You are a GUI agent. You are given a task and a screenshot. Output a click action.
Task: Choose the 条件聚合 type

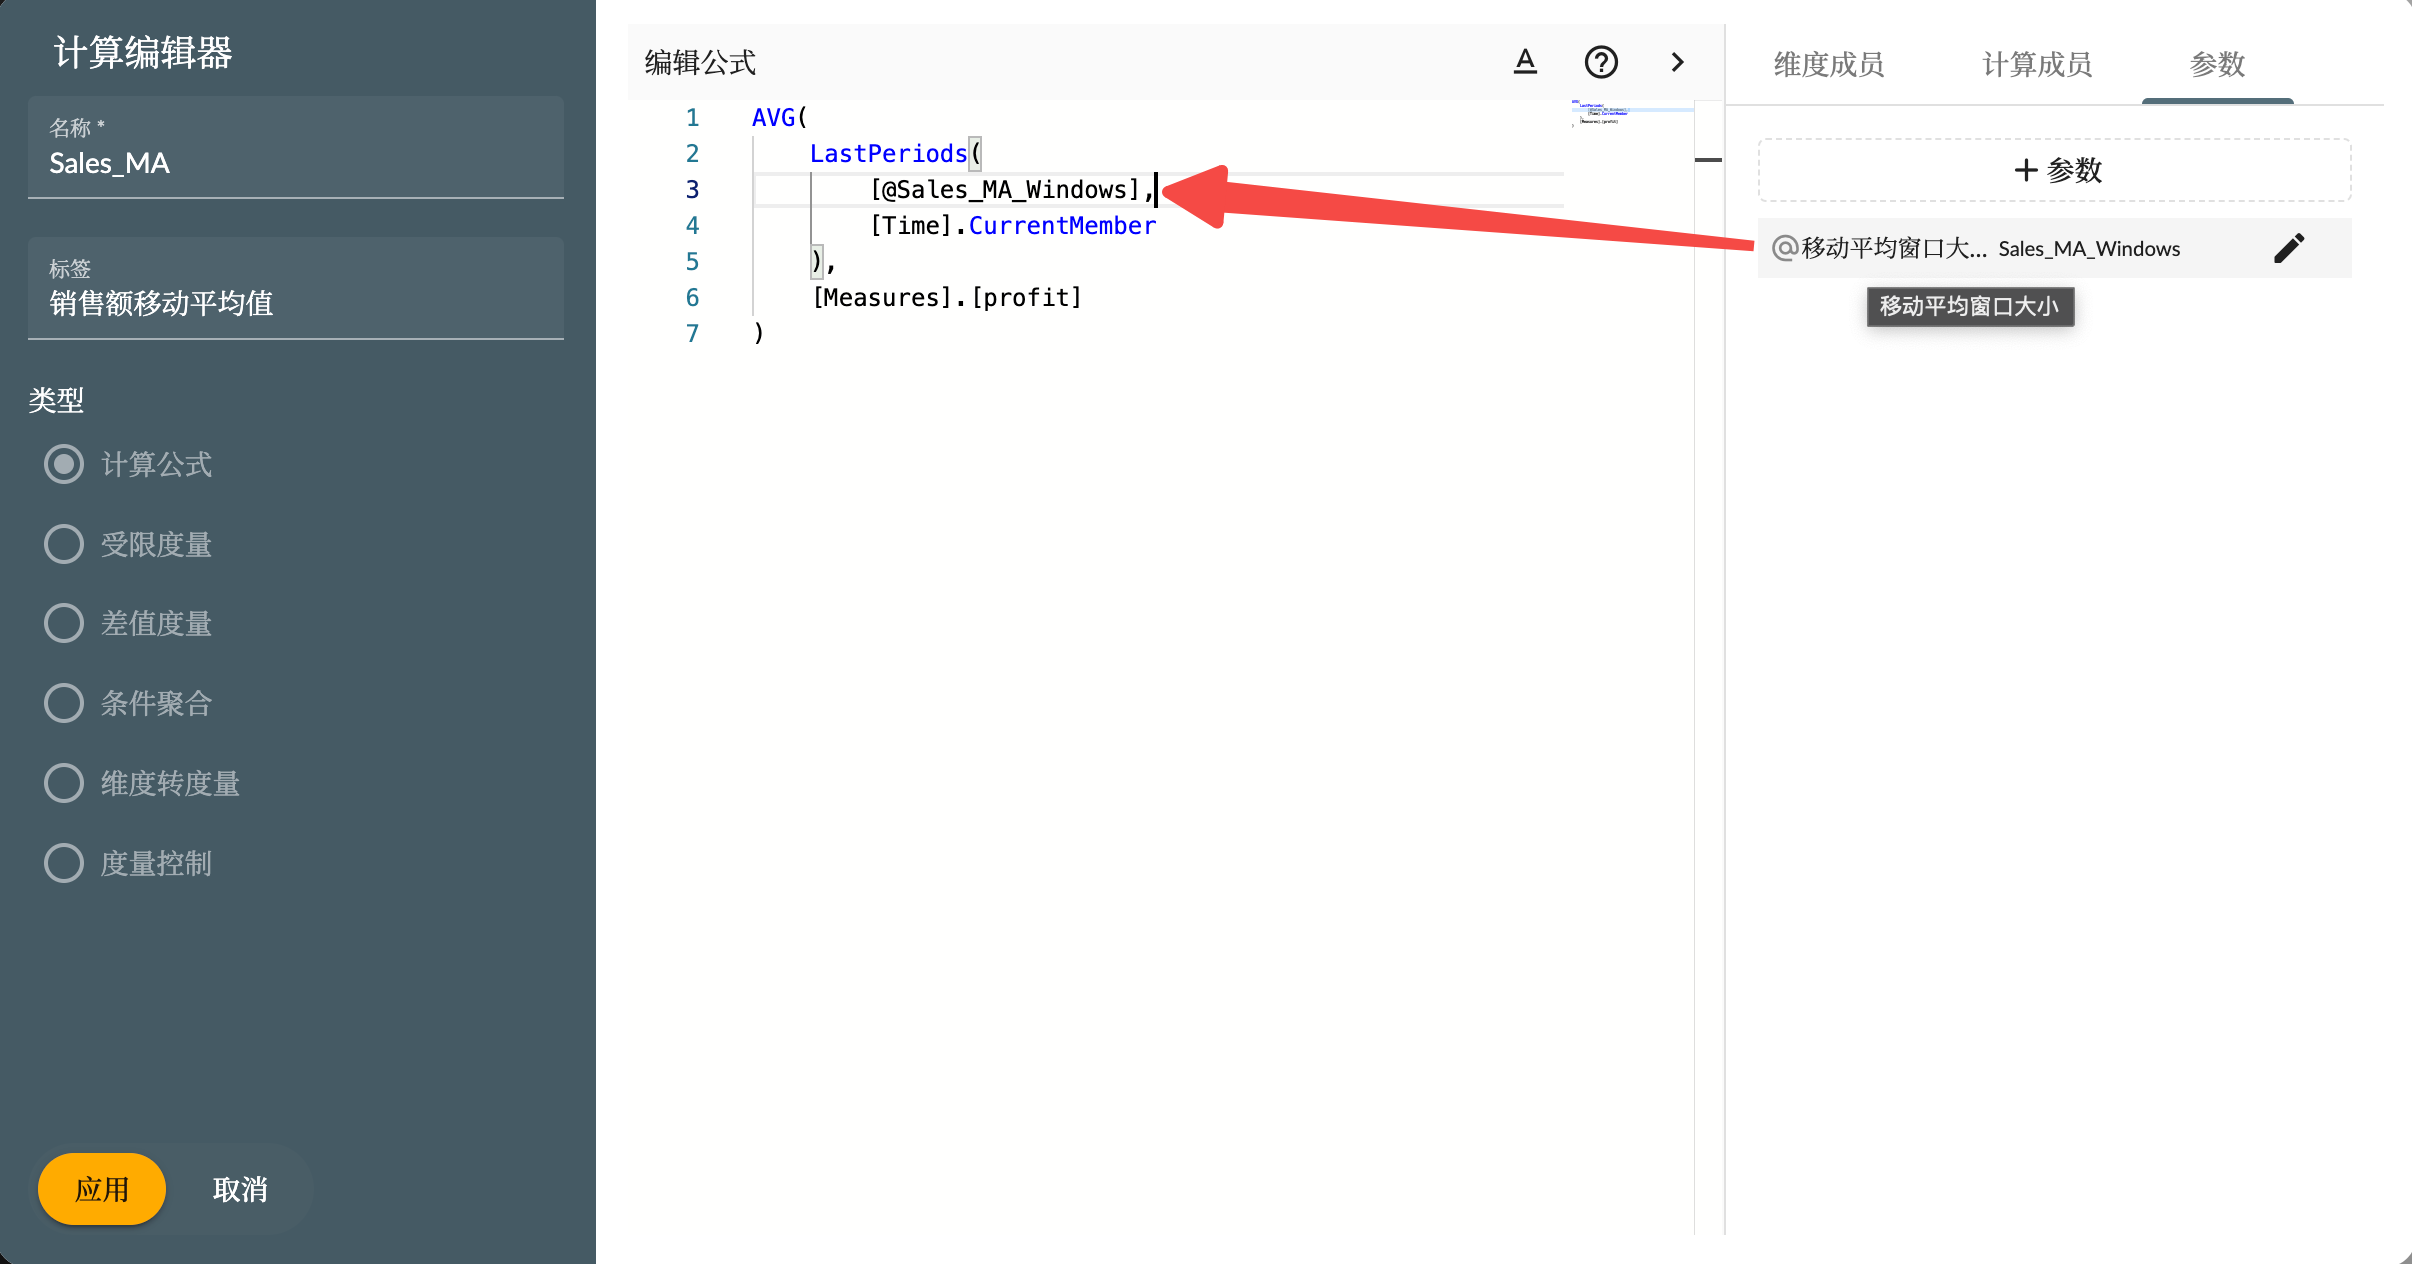64,703
